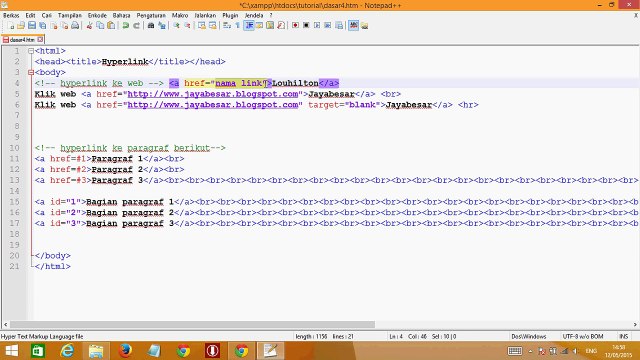The width and height of the screenshot is (640, 360).
Task: Open the Jalankan menu
Action: [205, 15]
